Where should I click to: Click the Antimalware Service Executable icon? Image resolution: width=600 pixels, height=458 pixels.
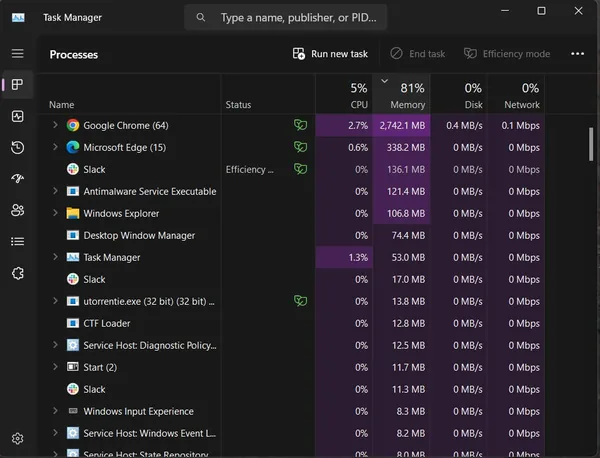pos(73,191)
